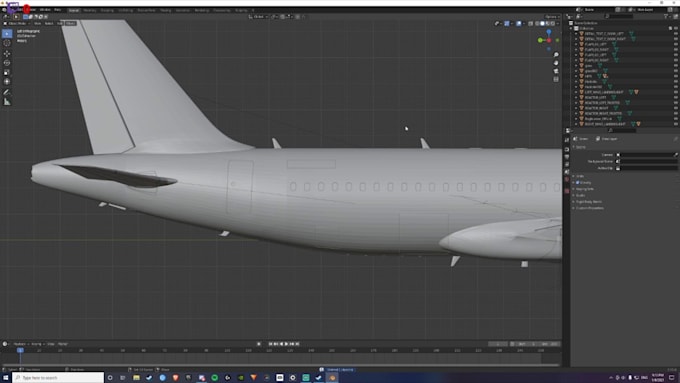680x383 pixels.
Task: Enable the Gravity checkbox in Scene properties
Action: [x=578, y=183]
